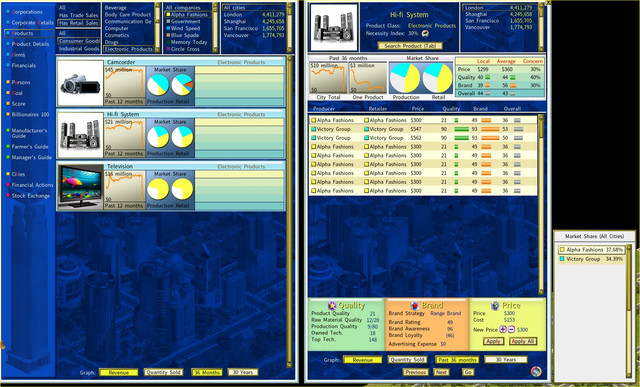This screenshot has height=387, width=640.
Task: Click Price dollar icon
Action: click(x=495, y=305)
